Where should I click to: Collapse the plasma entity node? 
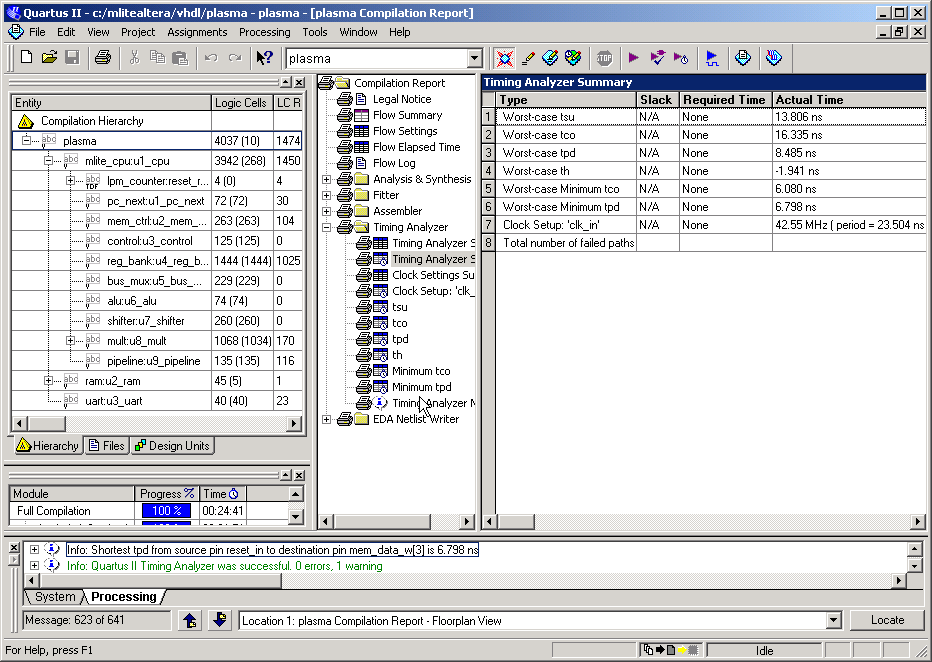click(26, 140)
